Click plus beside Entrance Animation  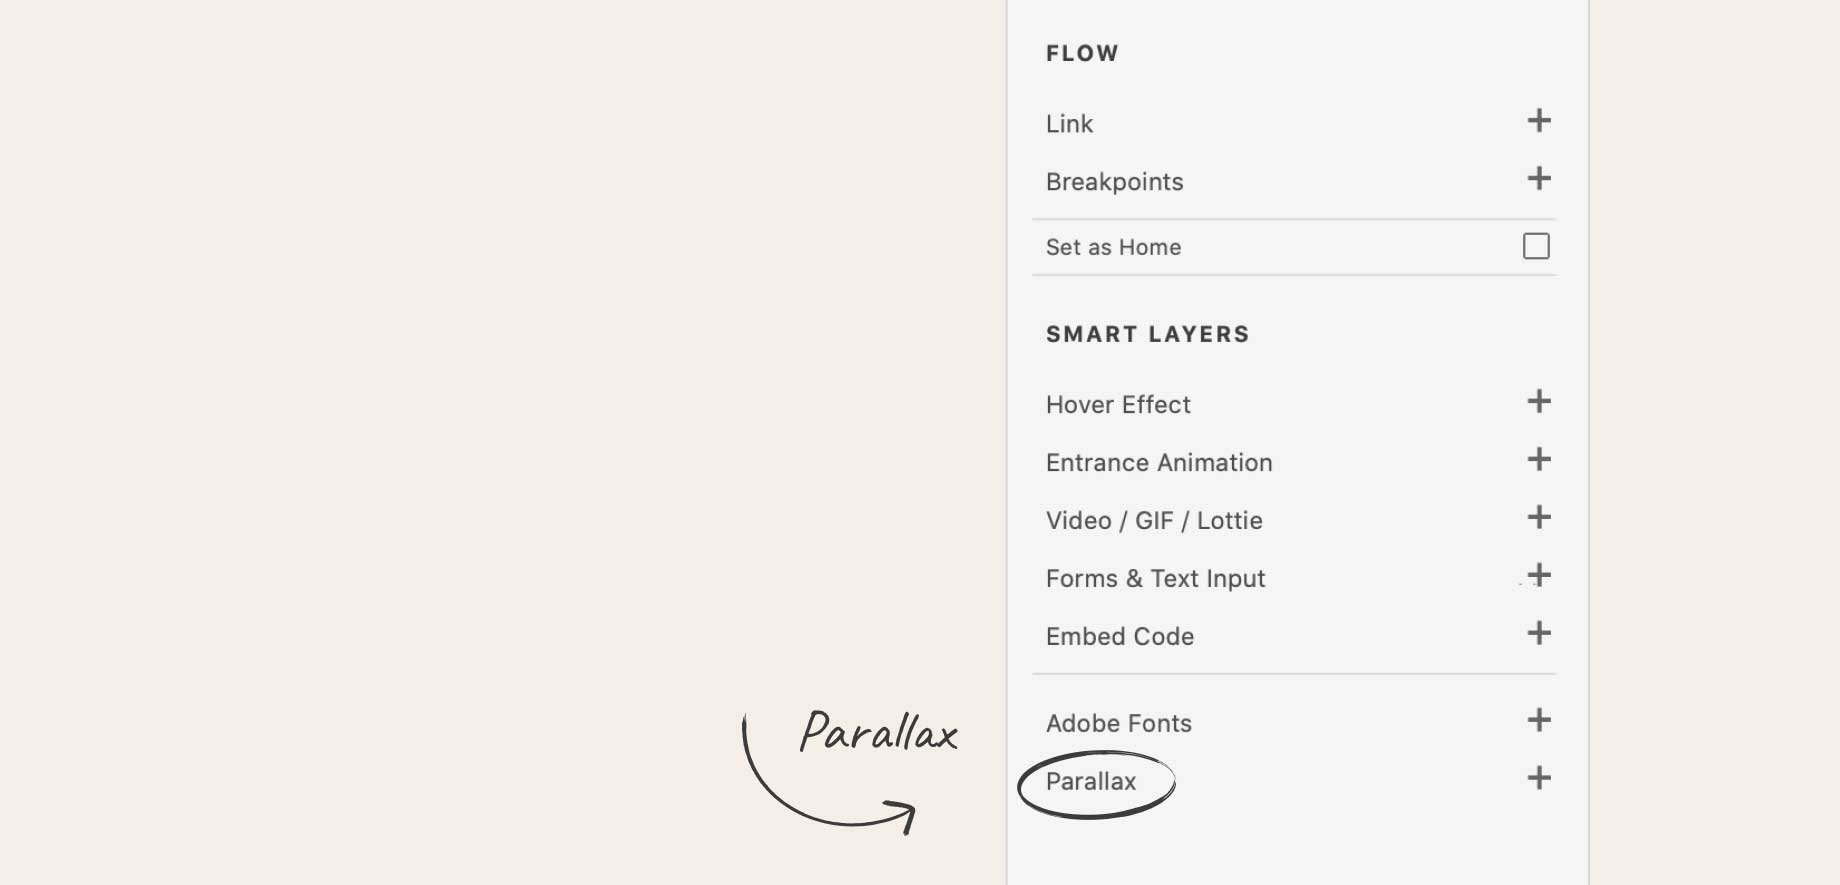1539,460
